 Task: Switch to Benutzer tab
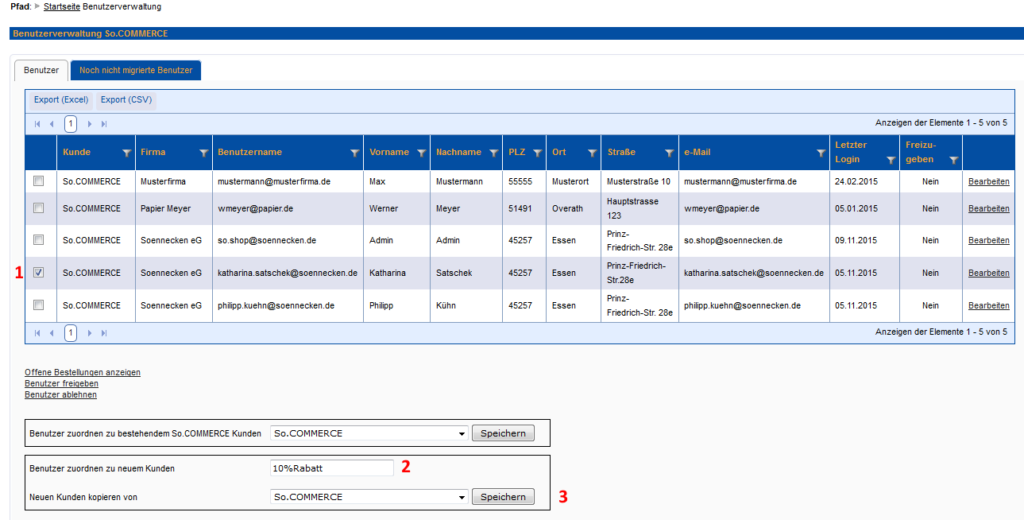(x=41, y=70)
